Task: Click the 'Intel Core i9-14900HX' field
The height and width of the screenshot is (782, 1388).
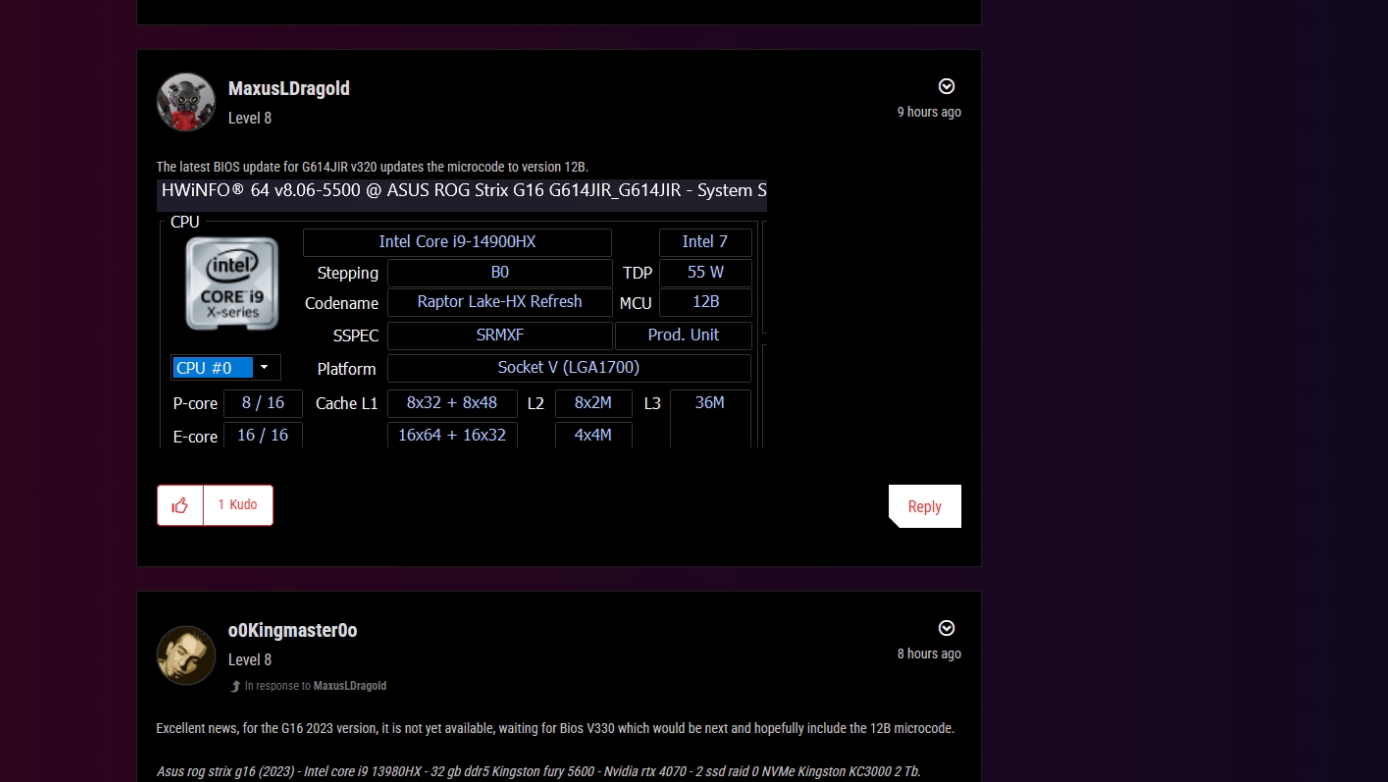Action: [457, 242]
